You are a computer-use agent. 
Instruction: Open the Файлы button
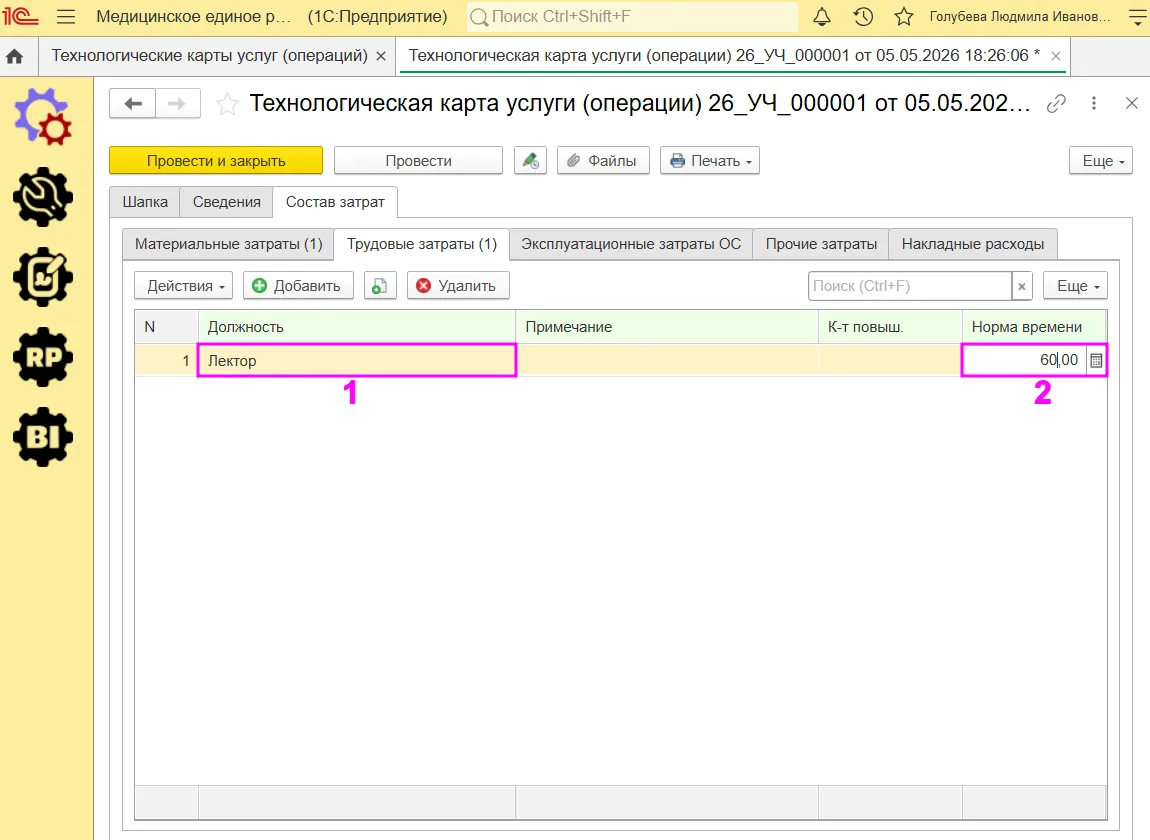pos(603,161)
